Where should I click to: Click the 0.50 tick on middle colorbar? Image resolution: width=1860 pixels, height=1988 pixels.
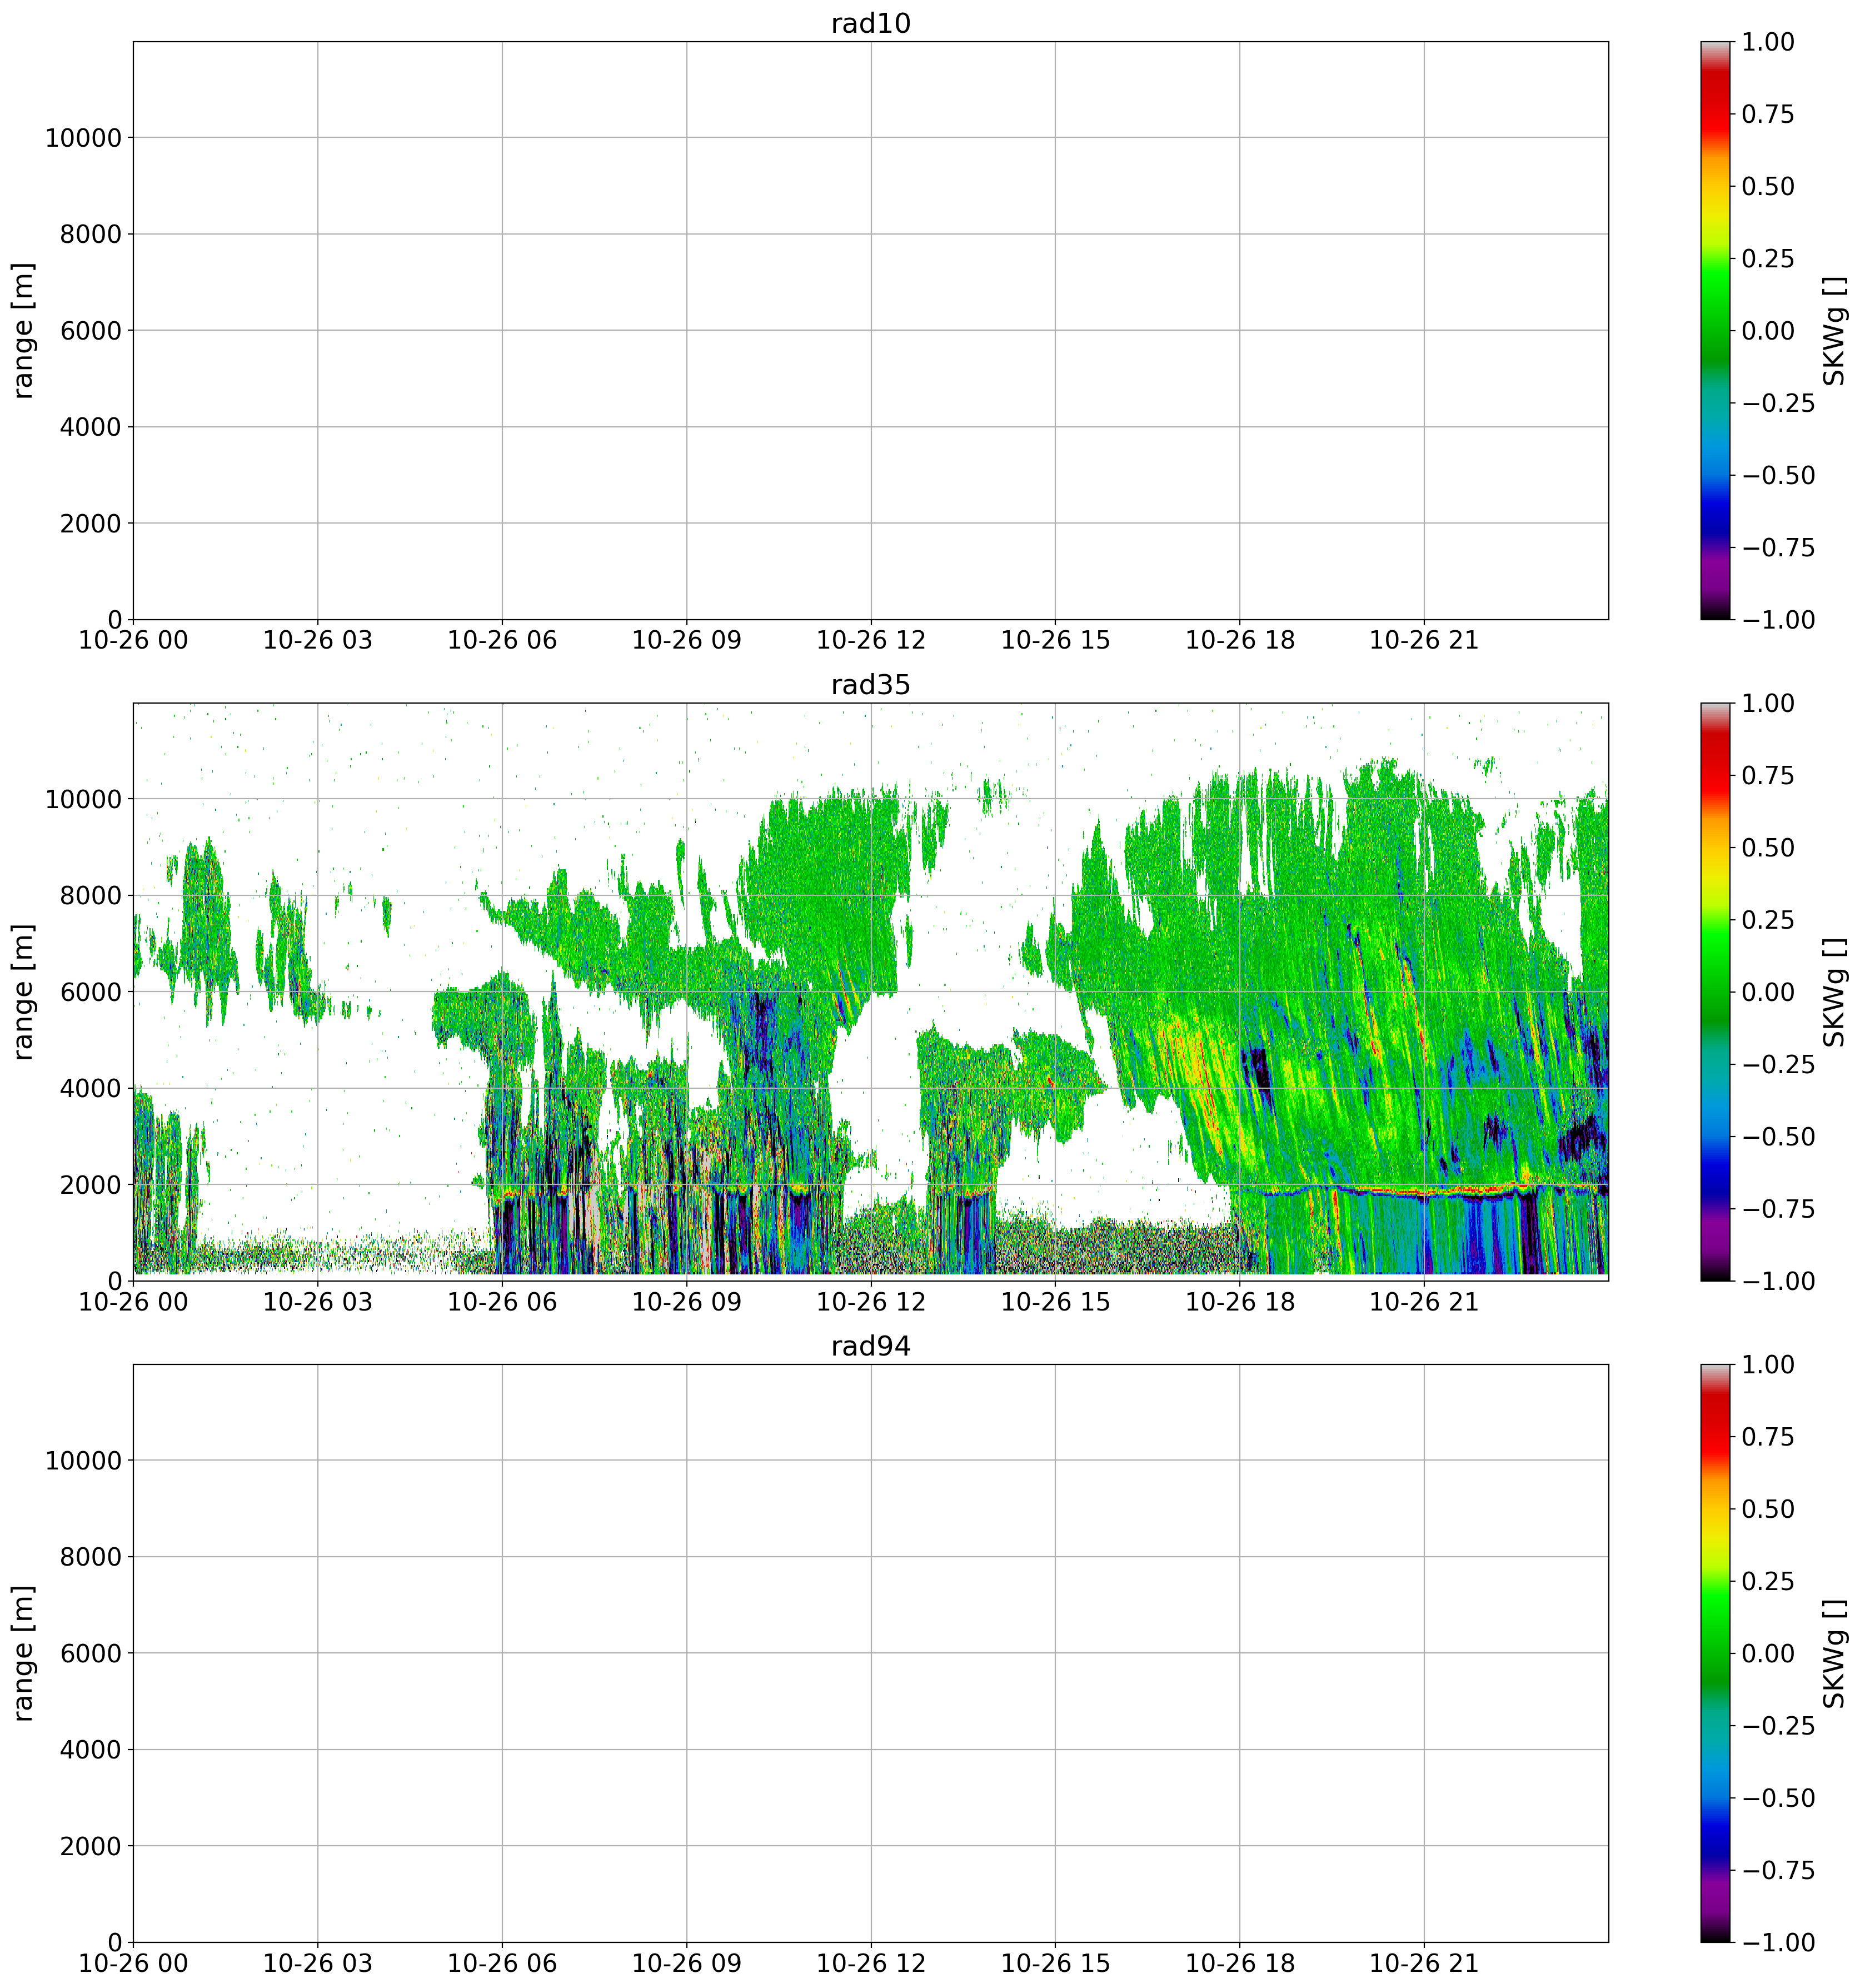coord(1767,848)
